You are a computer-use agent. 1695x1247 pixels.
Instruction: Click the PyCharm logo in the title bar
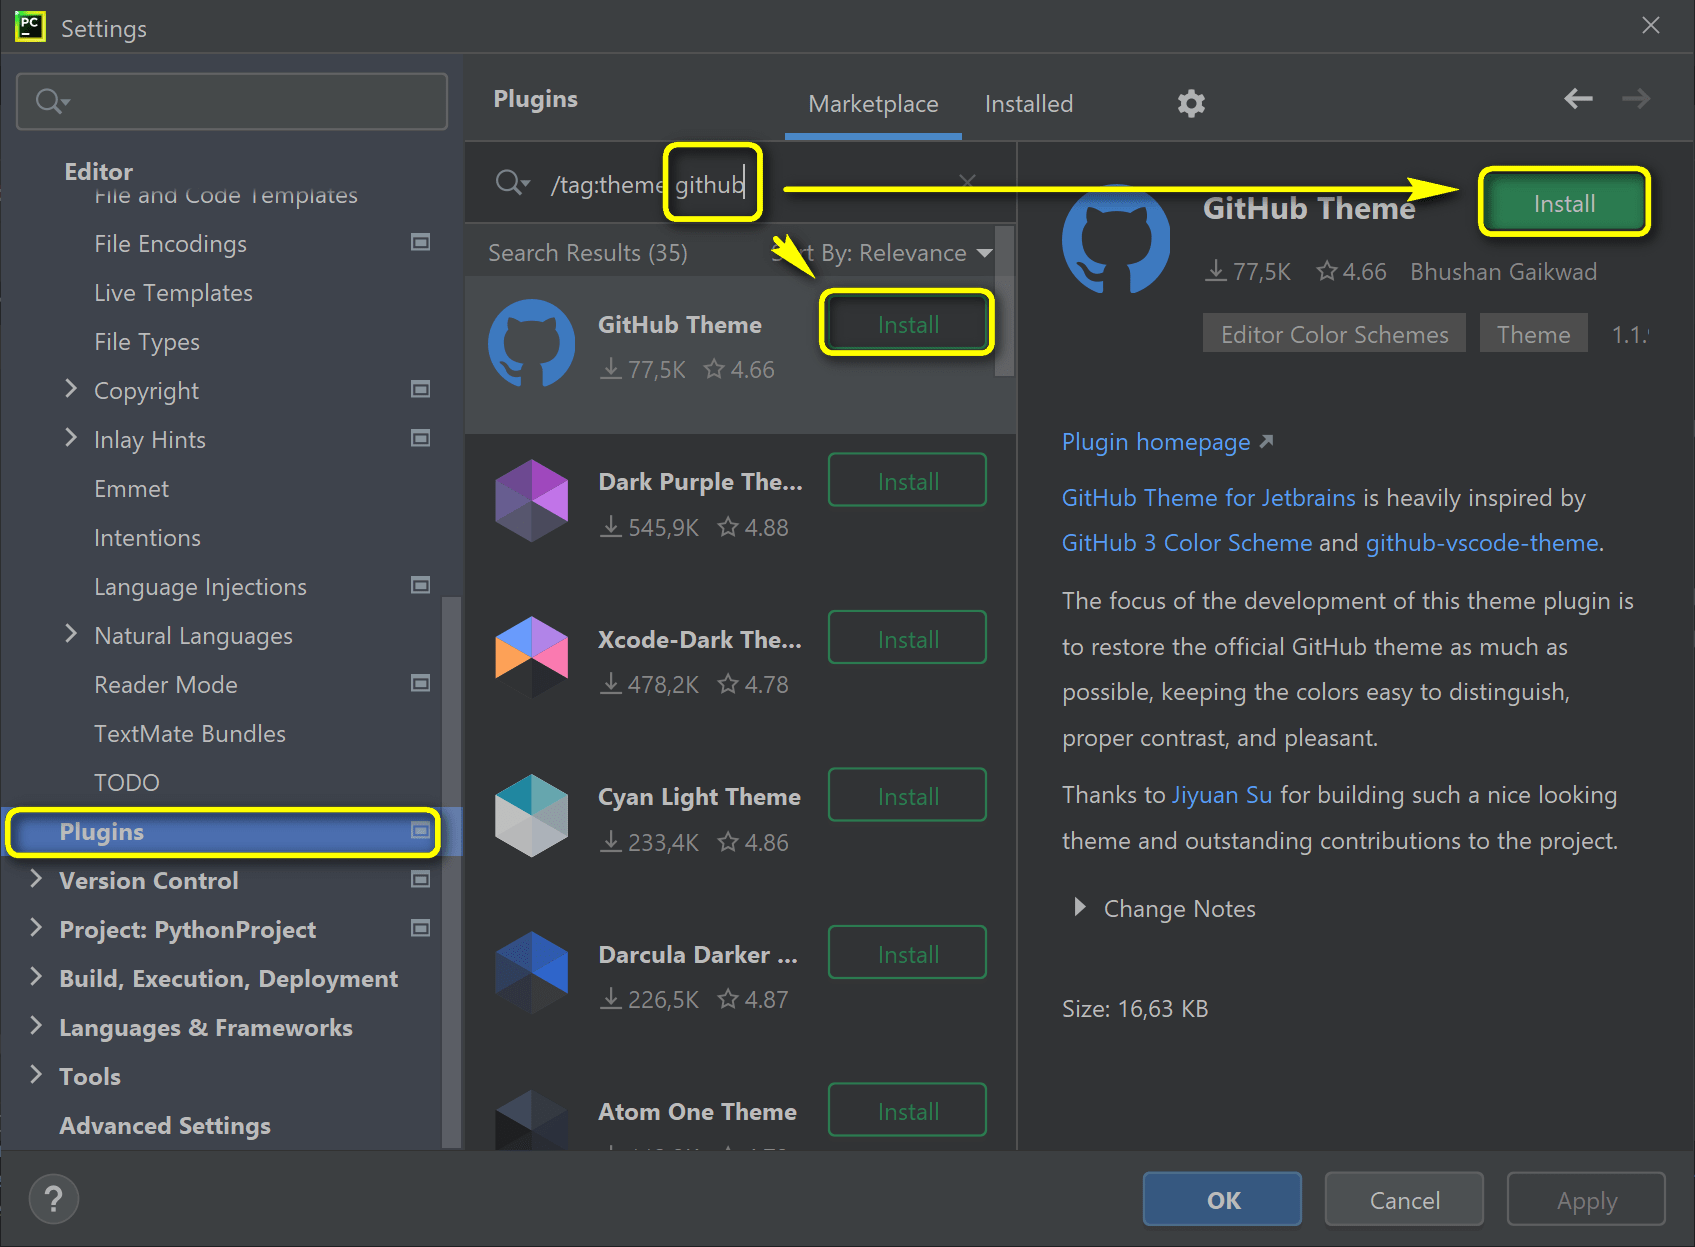point(31,27)
